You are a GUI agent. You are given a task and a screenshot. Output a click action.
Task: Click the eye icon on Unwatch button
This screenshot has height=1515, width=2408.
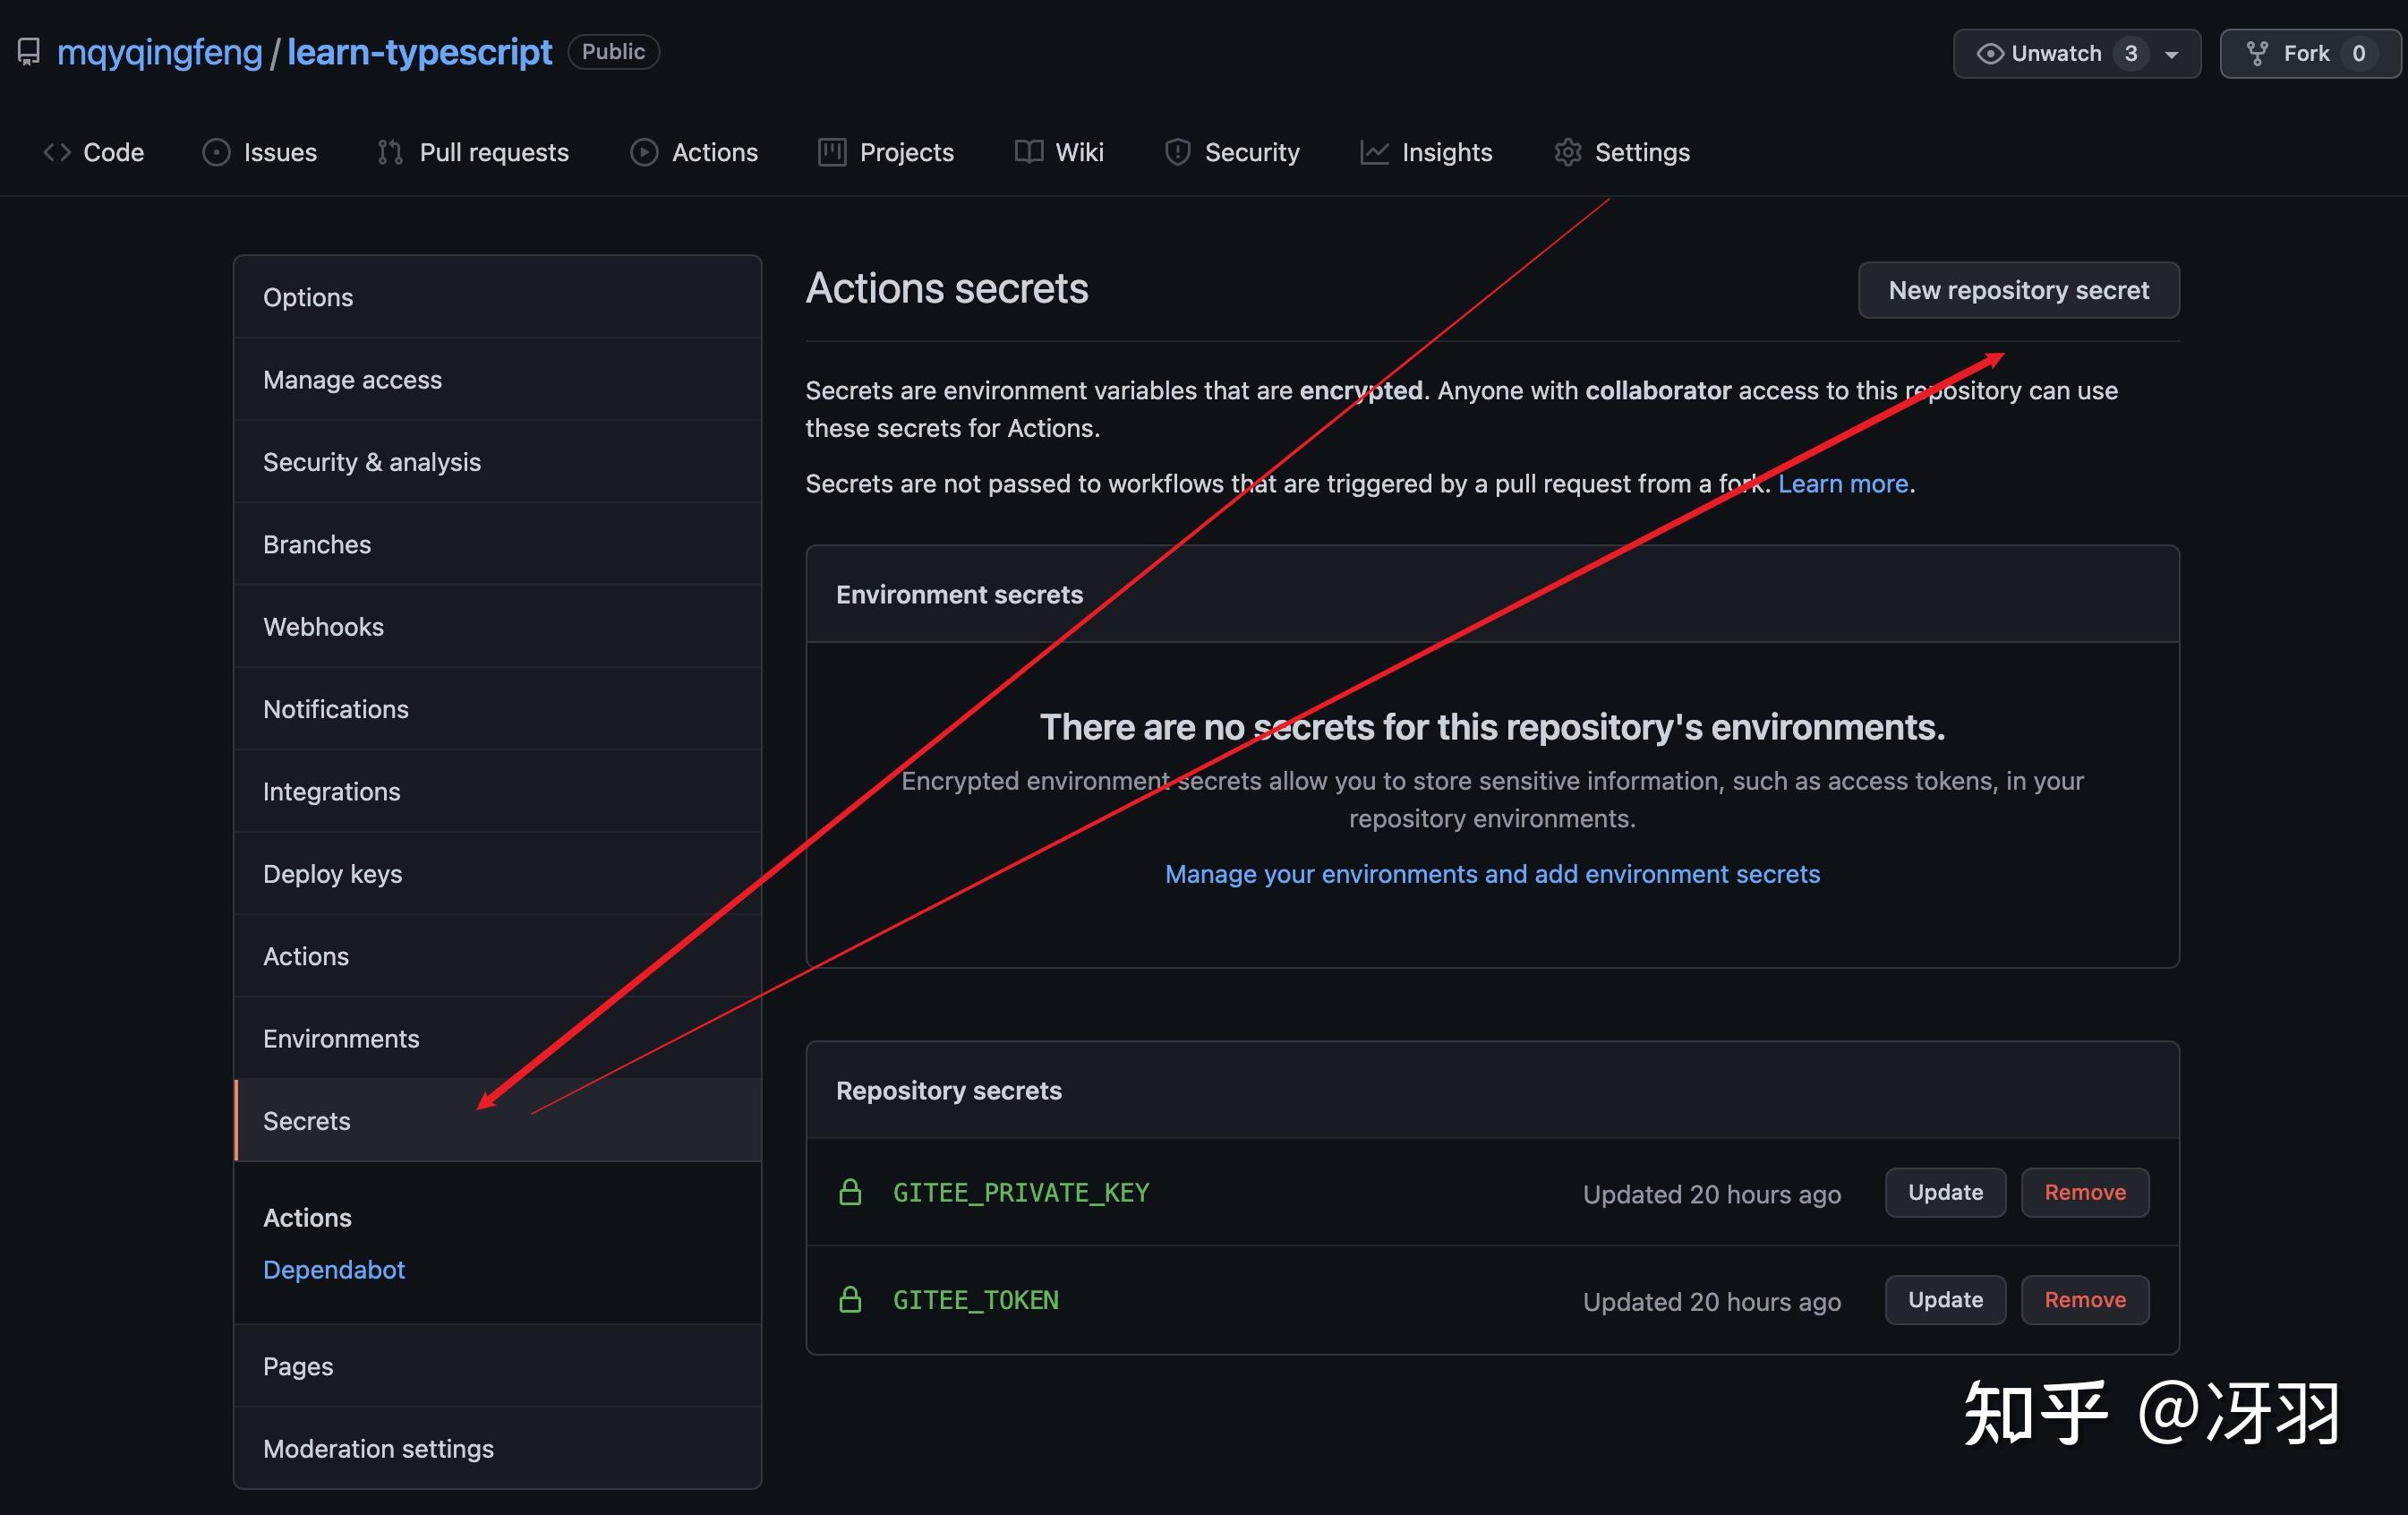[x=1990, y=53]
